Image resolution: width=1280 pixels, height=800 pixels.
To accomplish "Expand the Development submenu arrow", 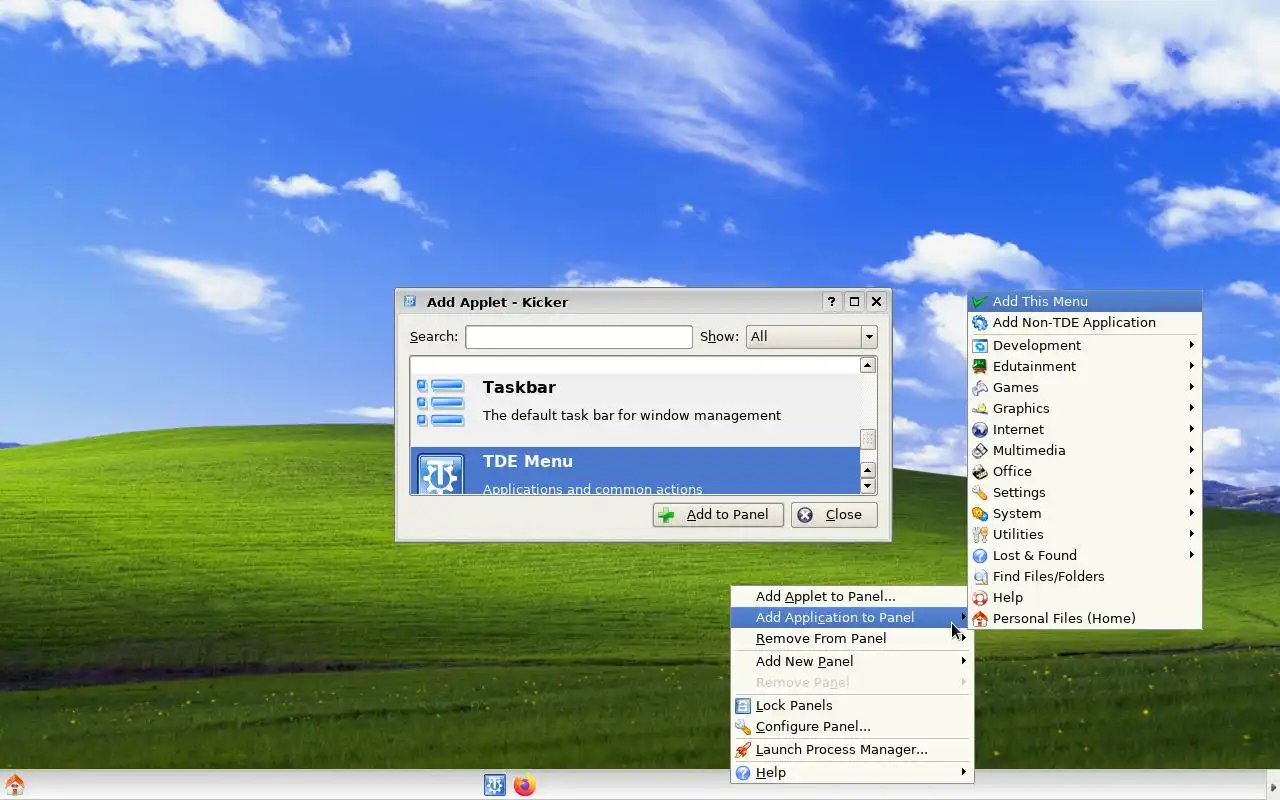I will point(1191,345).
